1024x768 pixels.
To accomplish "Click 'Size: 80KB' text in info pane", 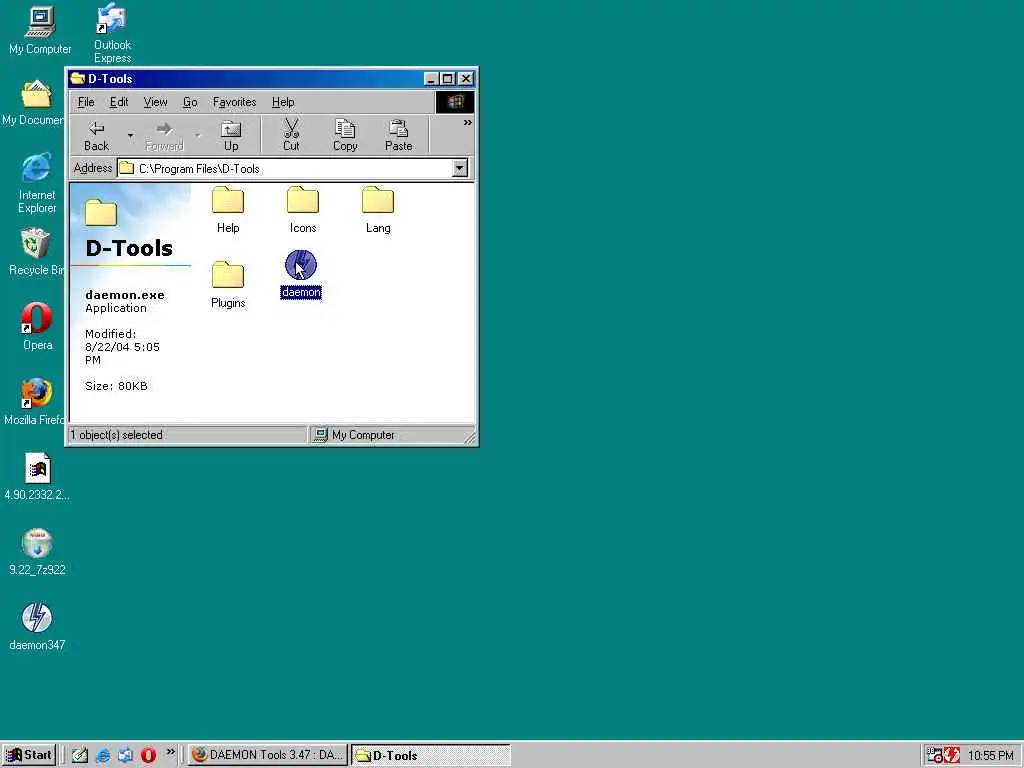I will [x=116, y=386].
